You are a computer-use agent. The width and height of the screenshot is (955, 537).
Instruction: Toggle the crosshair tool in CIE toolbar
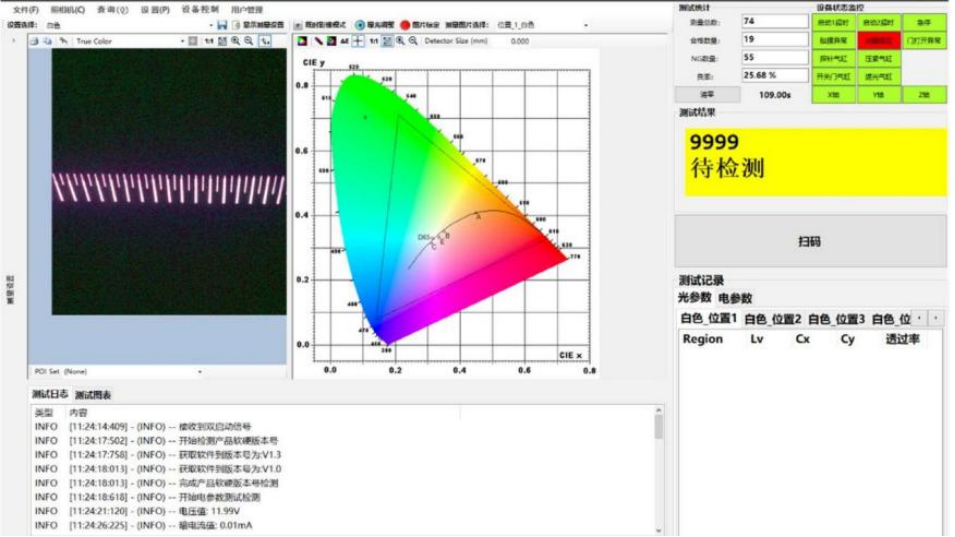358,41
